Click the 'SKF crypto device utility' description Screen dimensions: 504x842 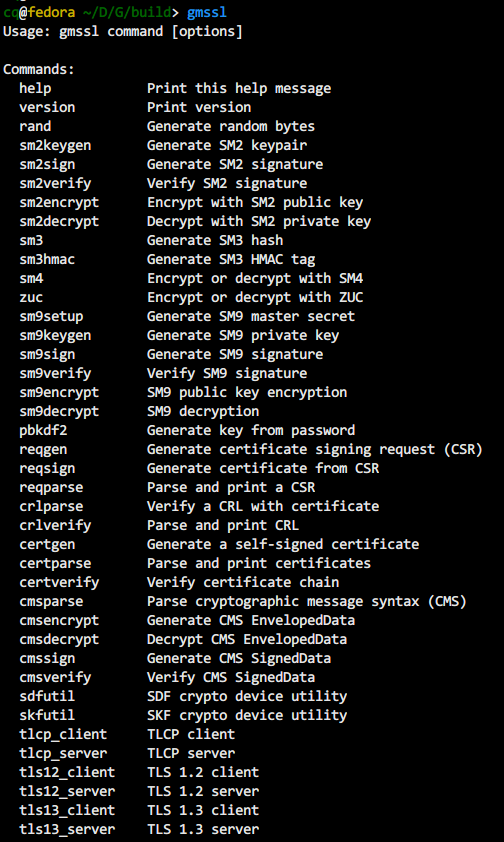point(247,715)
